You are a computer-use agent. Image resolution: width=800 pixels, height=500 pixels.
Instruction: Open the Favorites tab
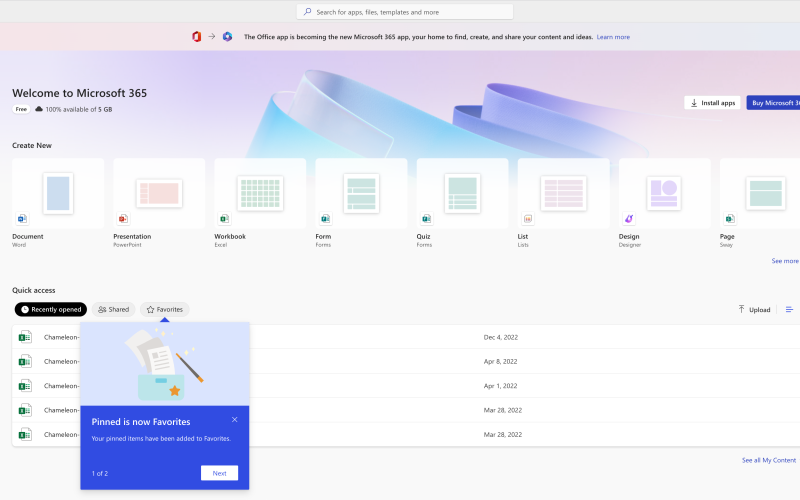(164, 310)
